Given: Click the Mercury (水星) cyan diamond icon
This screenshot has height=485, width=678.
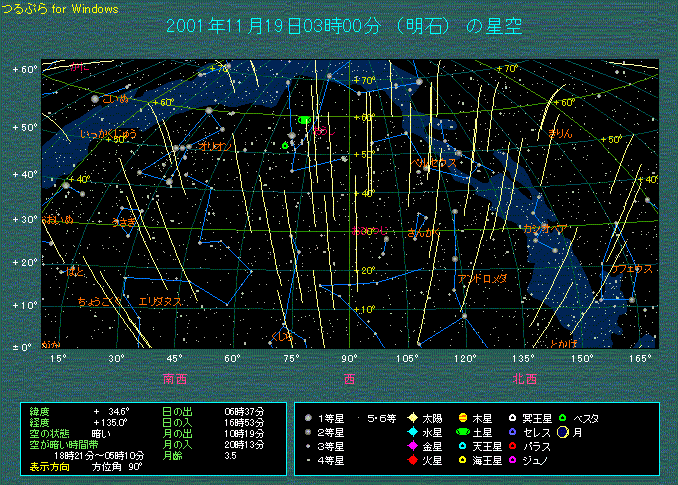Looking at the screenshot, I should [412, 432].
